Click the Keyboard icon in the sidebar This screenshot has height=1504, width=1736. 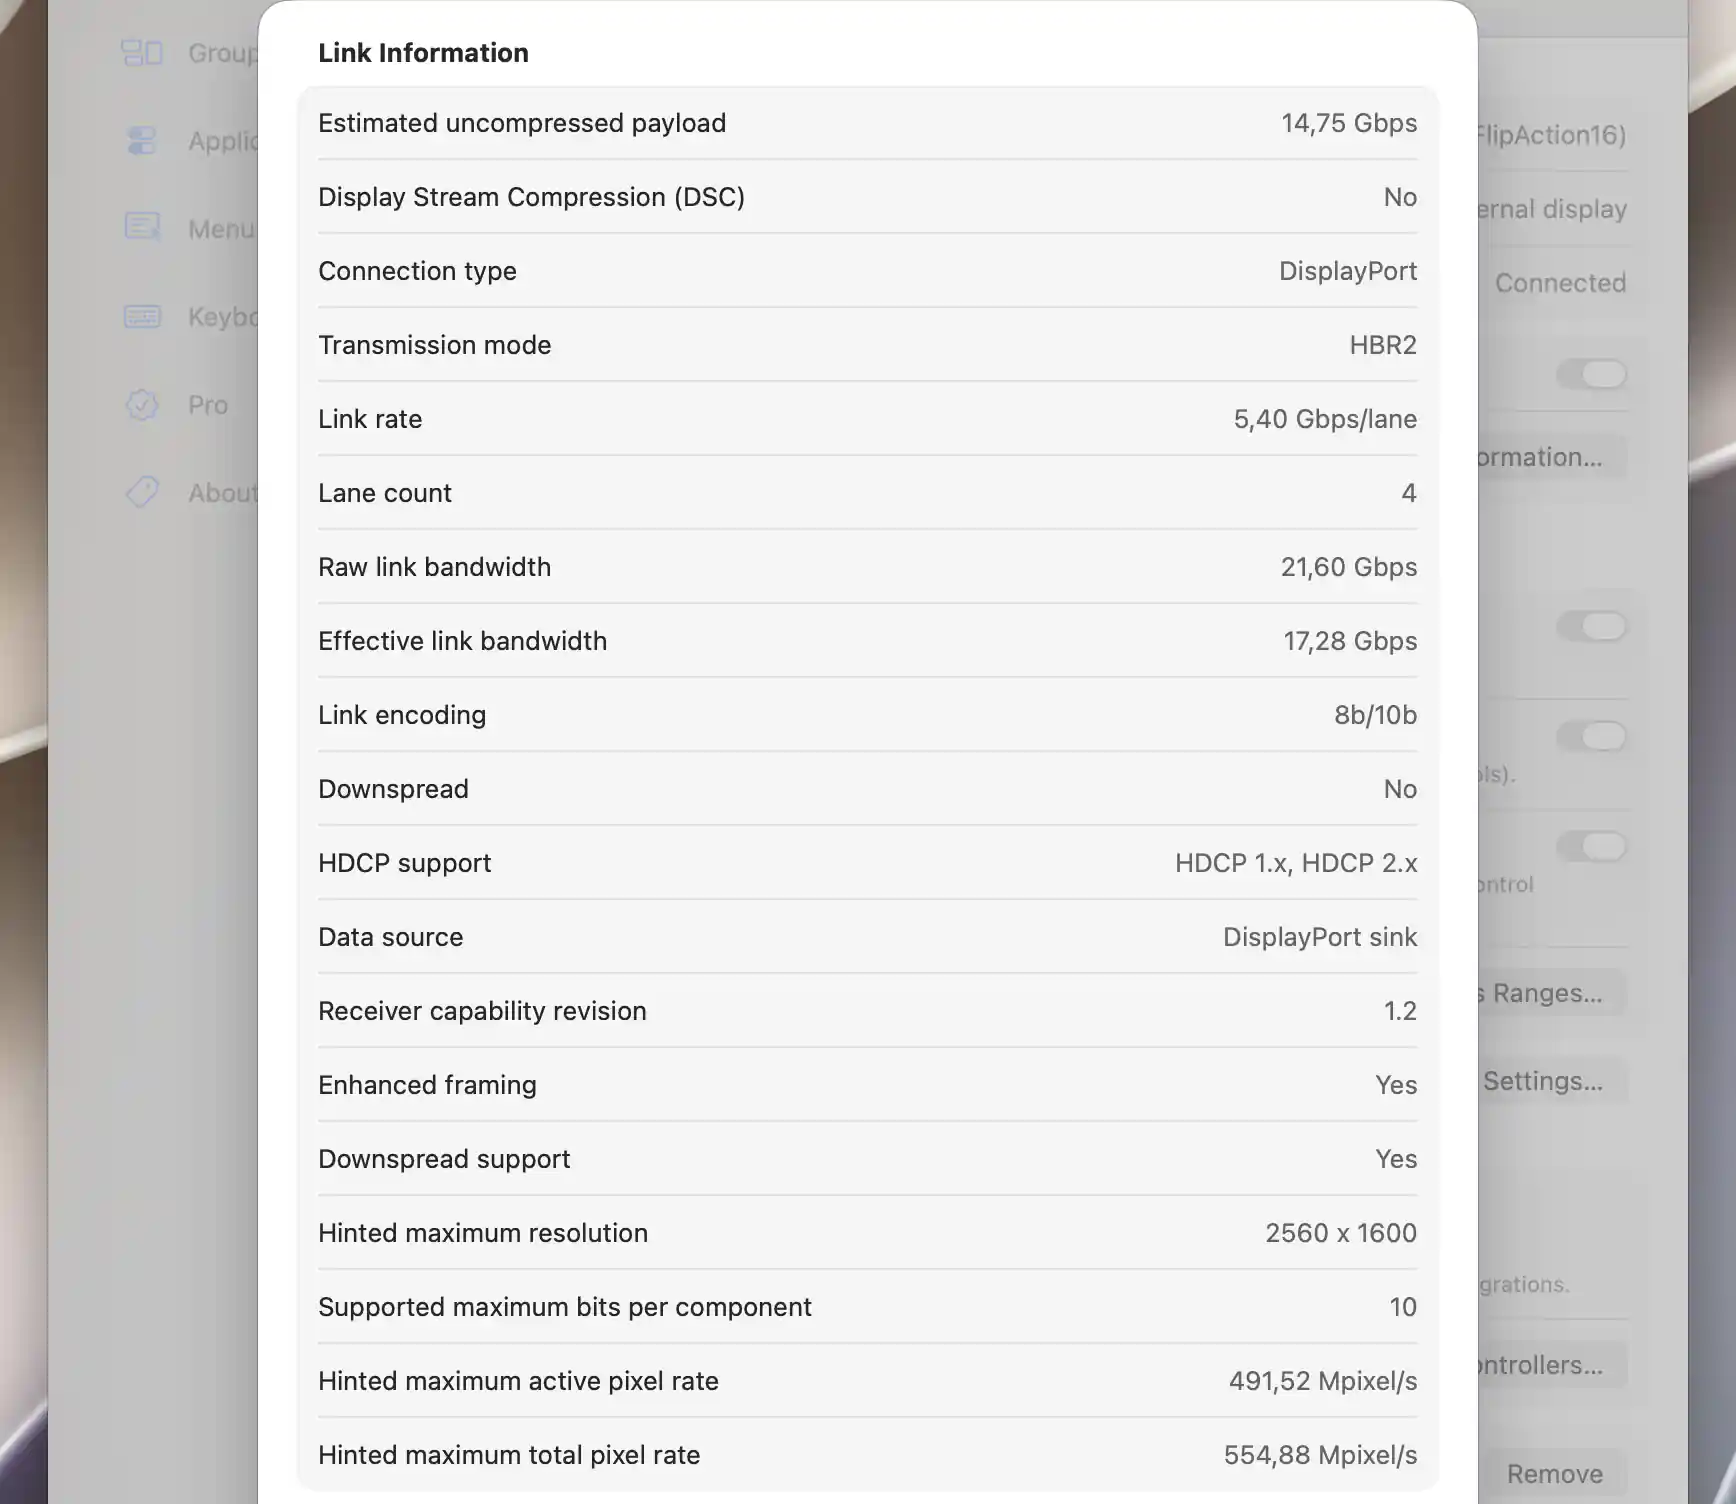tap(142, 316)
